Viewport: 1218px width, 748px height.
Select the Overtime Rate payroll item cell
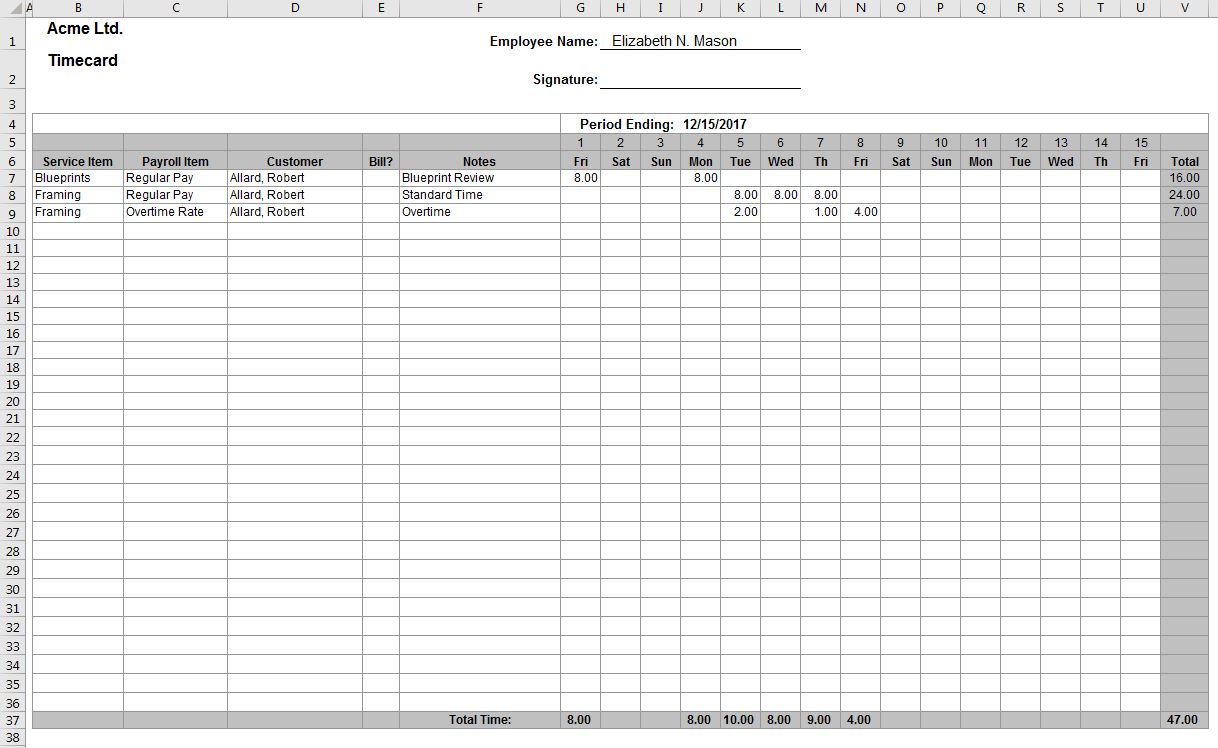[175, 212]
